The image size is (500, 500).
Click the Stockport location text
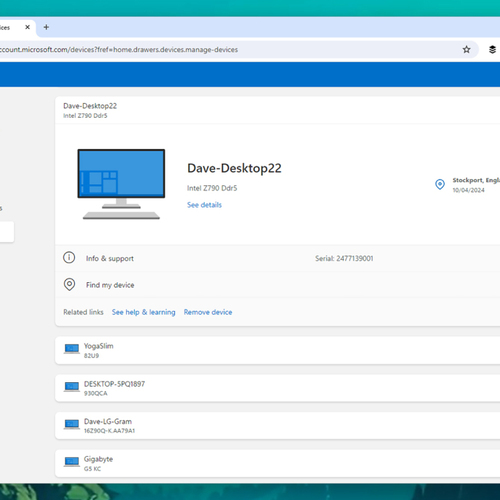point(476,180)
